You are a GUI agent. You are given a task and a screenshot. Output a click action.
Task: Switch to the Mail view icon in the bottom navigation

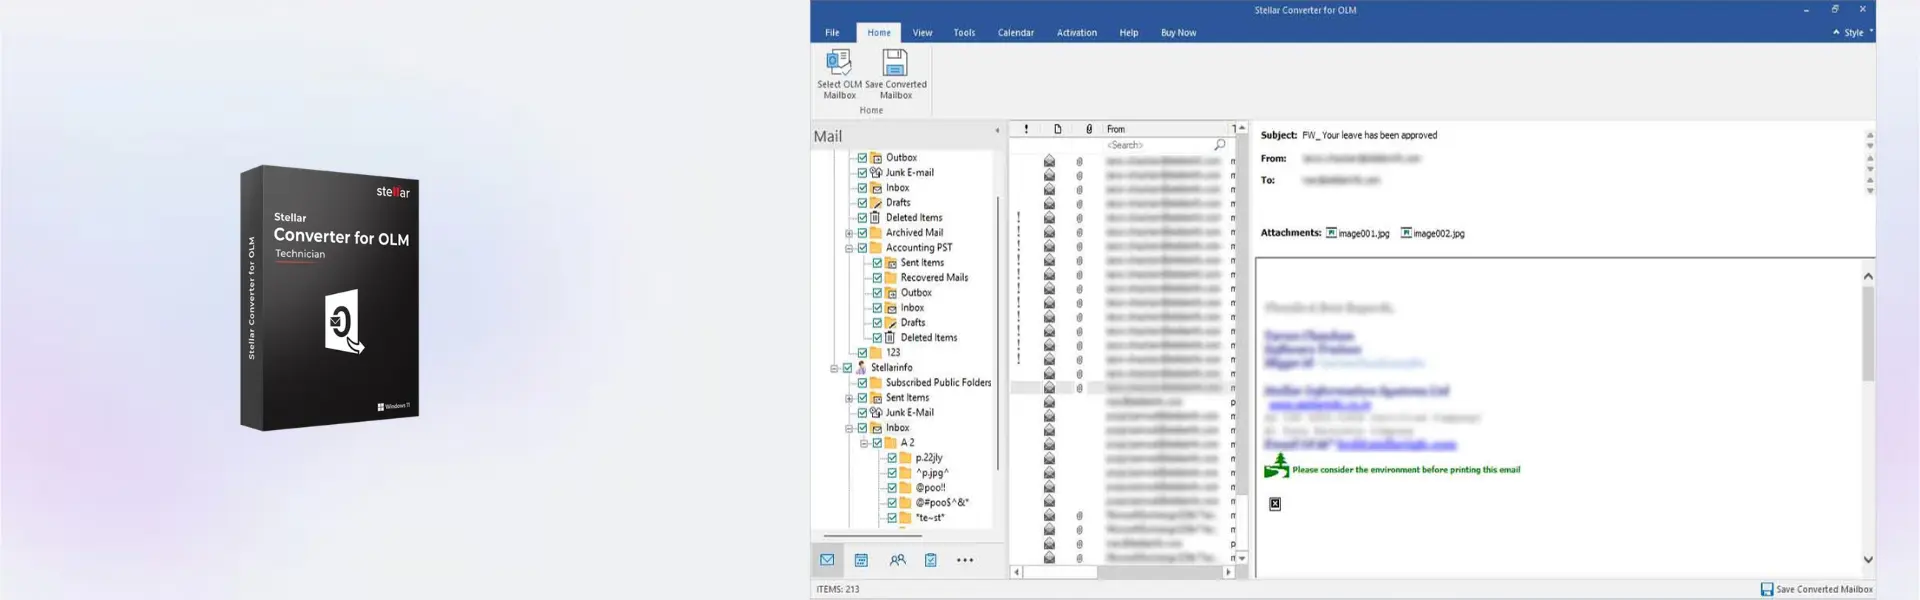pos(827,560)
